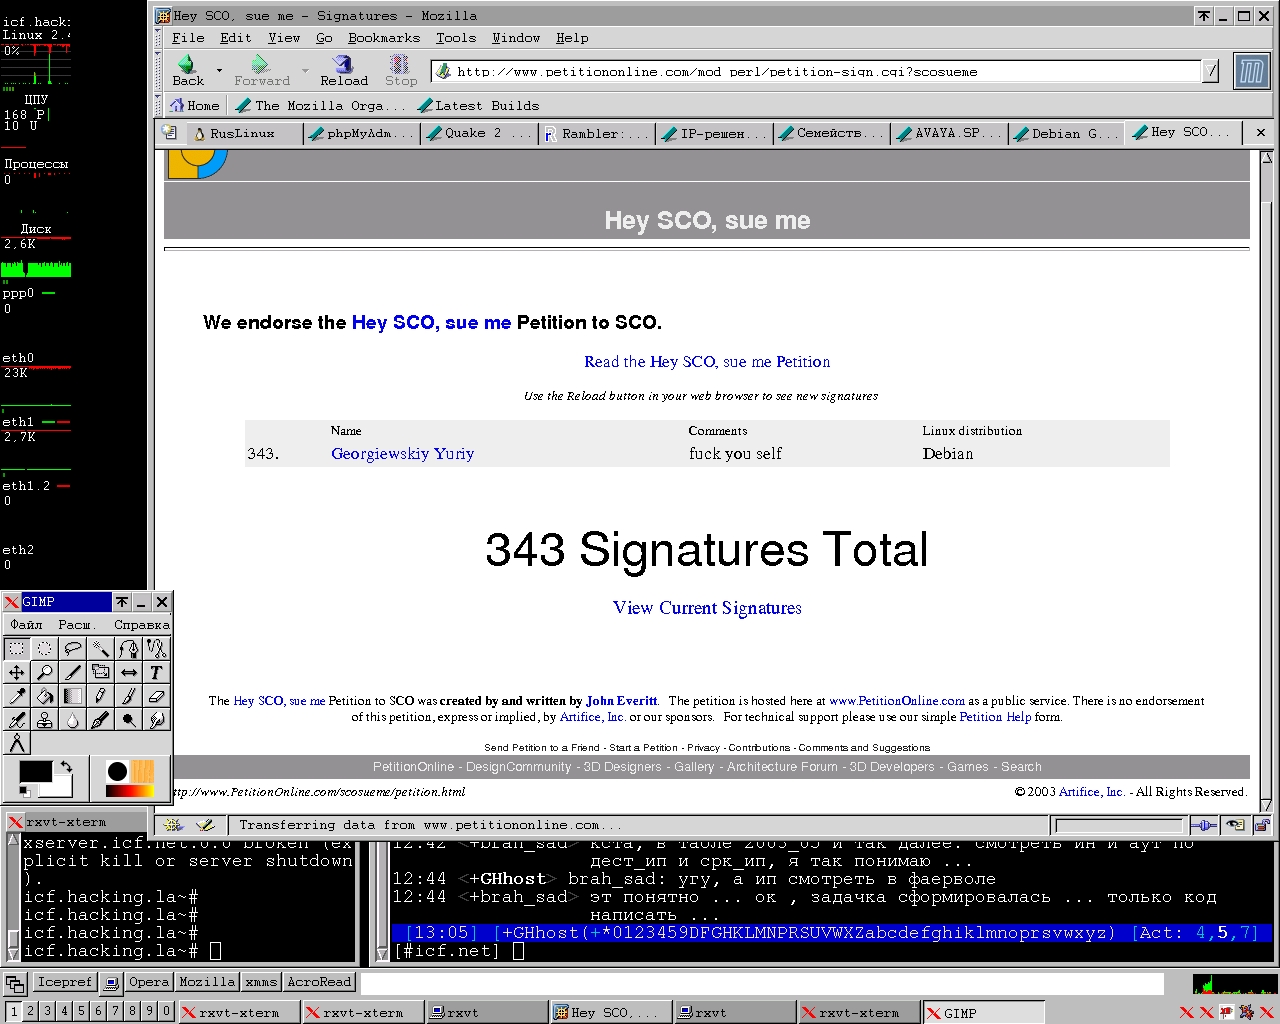
Task: Select the Intelligent Scissors tool in GIMP
Action: click(157, 649)
